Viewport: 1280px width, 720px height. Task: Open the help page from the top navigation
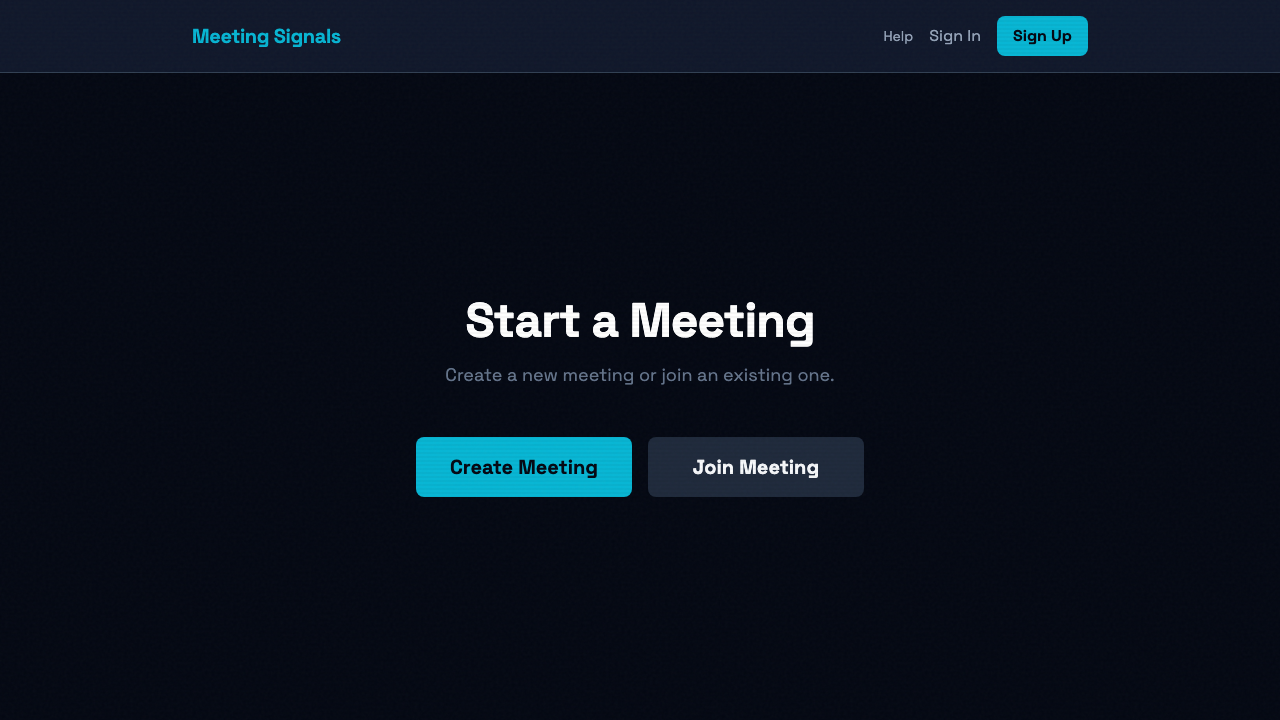pos(898,36)
